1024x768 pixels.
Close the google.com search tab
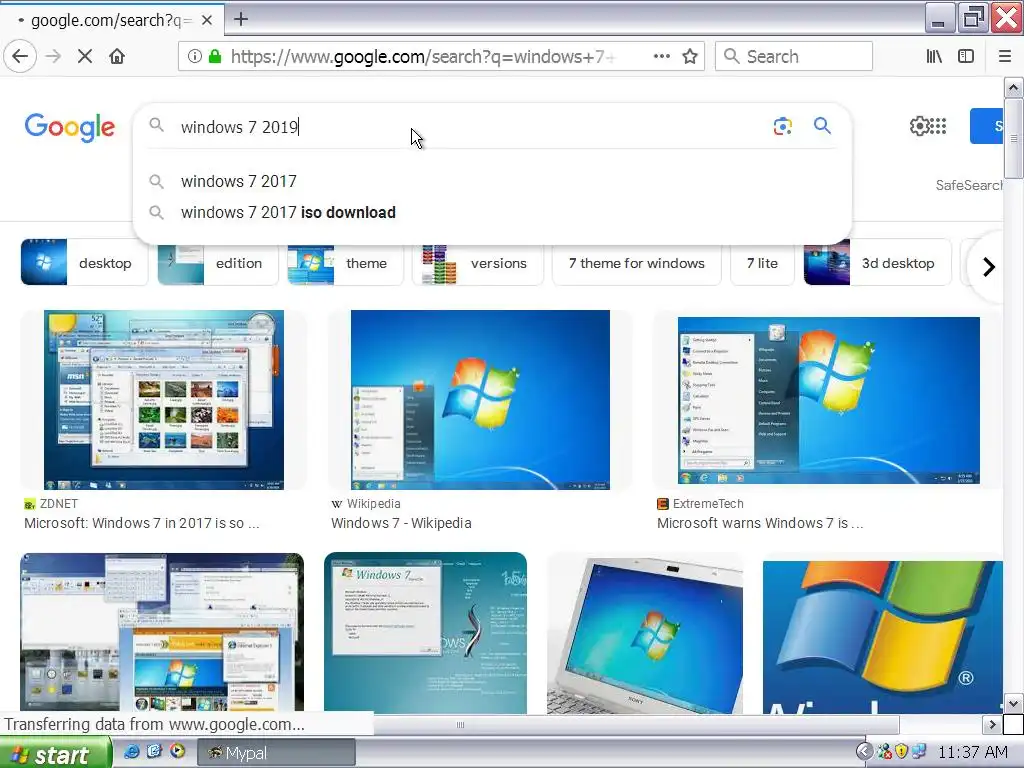point(206,20)
